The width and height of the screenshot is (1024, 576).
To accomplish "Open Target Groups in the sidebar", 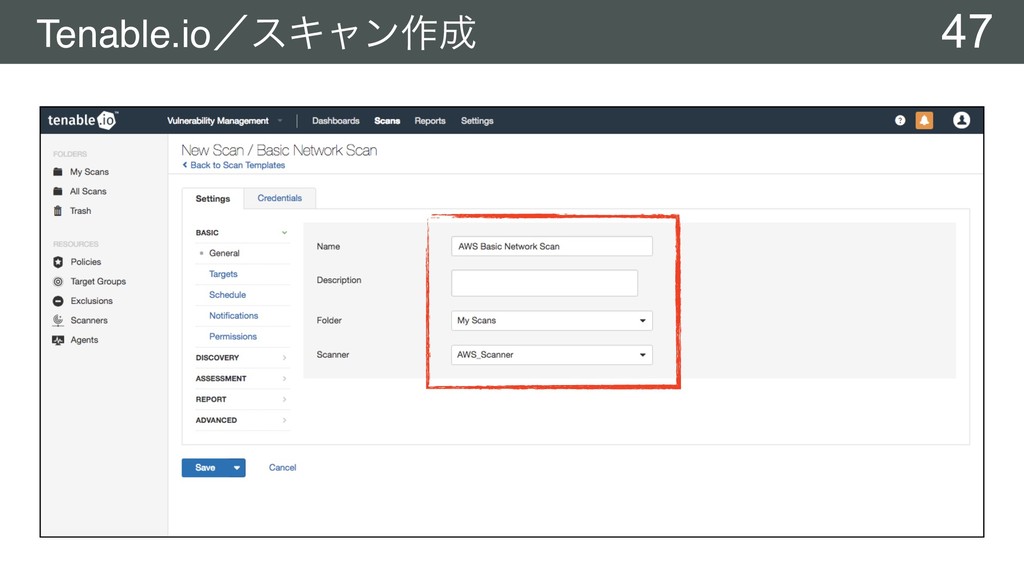I will pyautogui.click(x=98, y=281).
